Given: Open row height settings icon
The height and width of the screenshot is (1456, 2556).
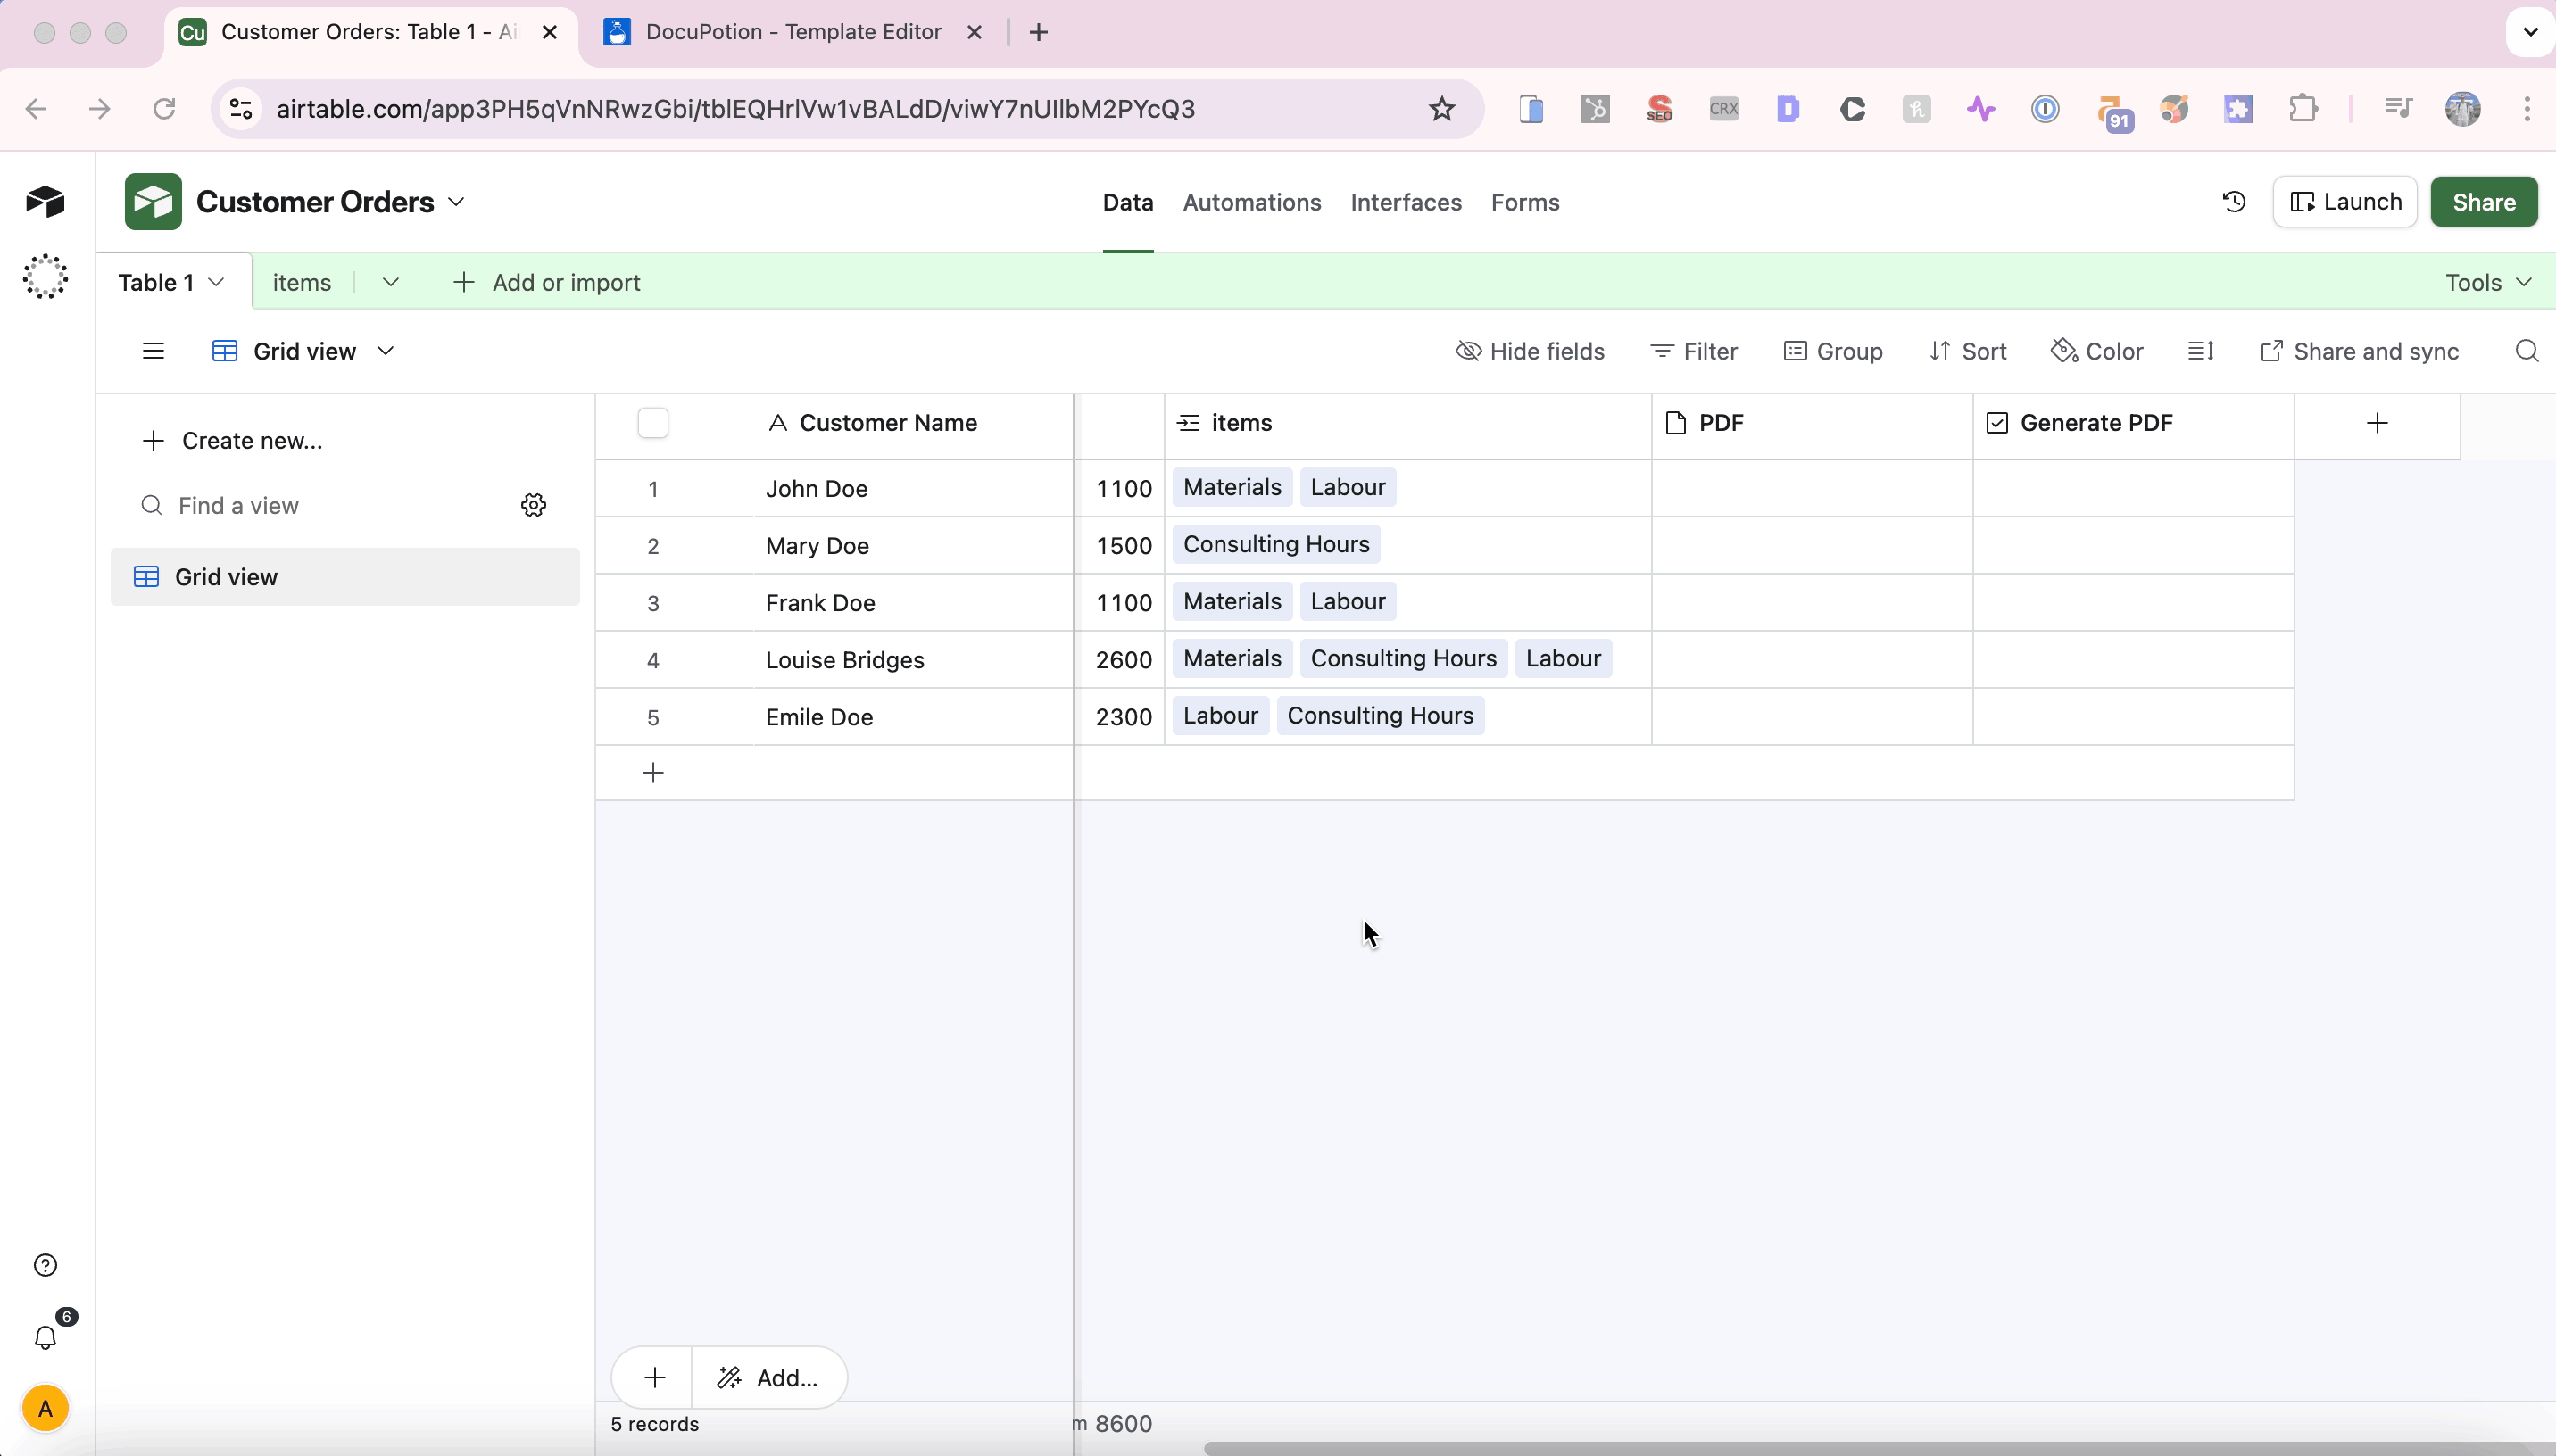Looking at the screenshot, I should [x=2200, y=351].
